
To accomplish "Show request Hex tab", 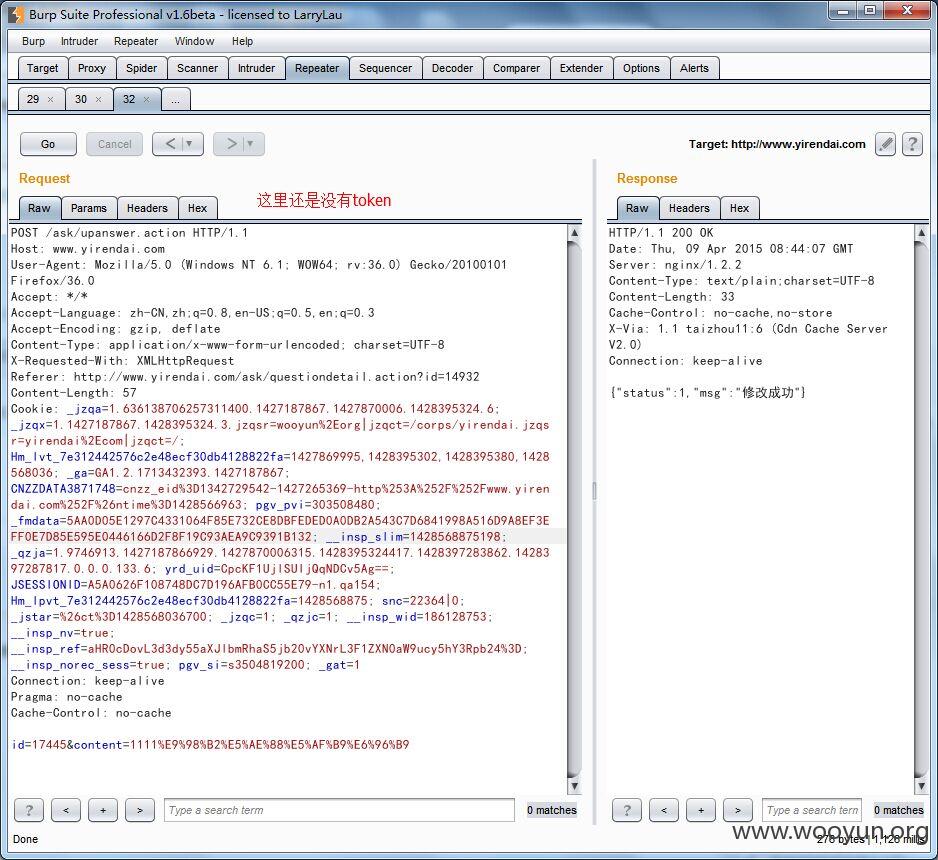I will tap(197, 208).
